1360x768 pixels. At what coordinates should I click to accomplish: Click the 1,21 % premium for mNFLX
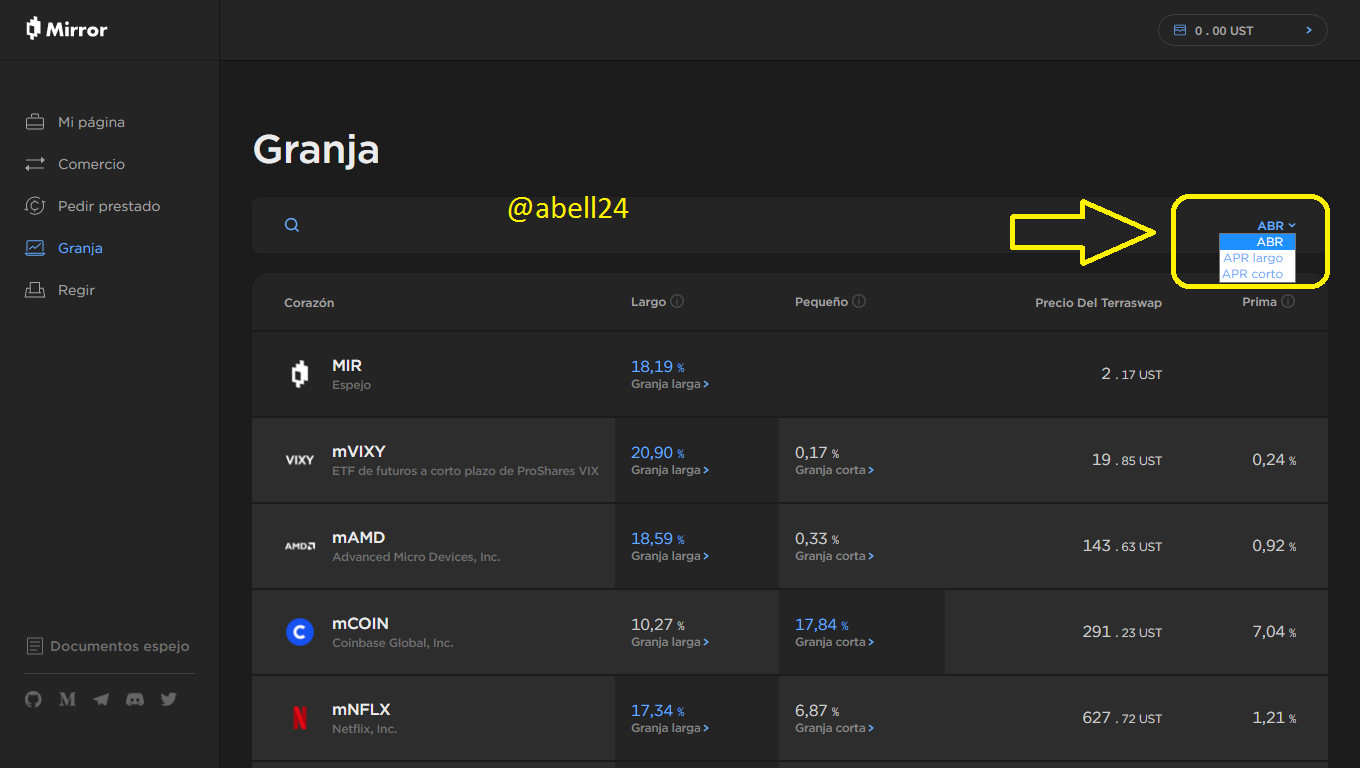[x=1274, y=718]
